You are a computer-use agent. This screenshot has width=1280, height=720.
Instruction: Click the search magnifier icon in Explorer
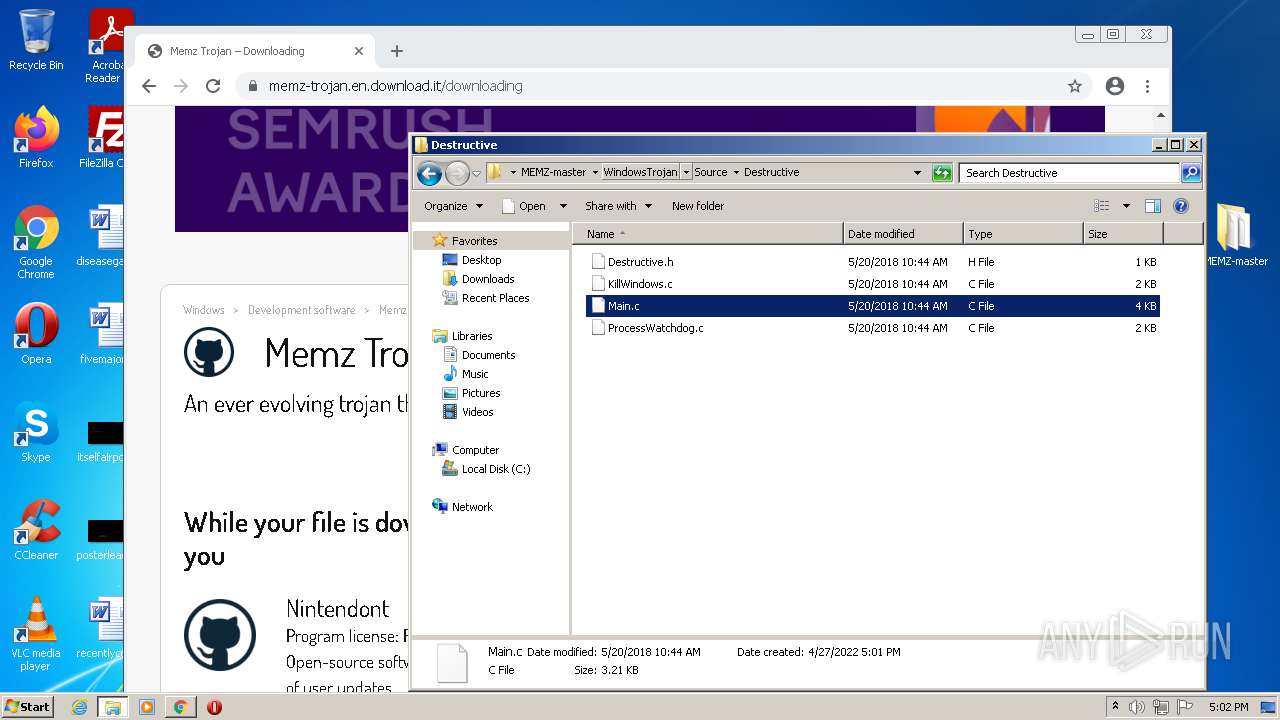click(x=1190, y=173)
